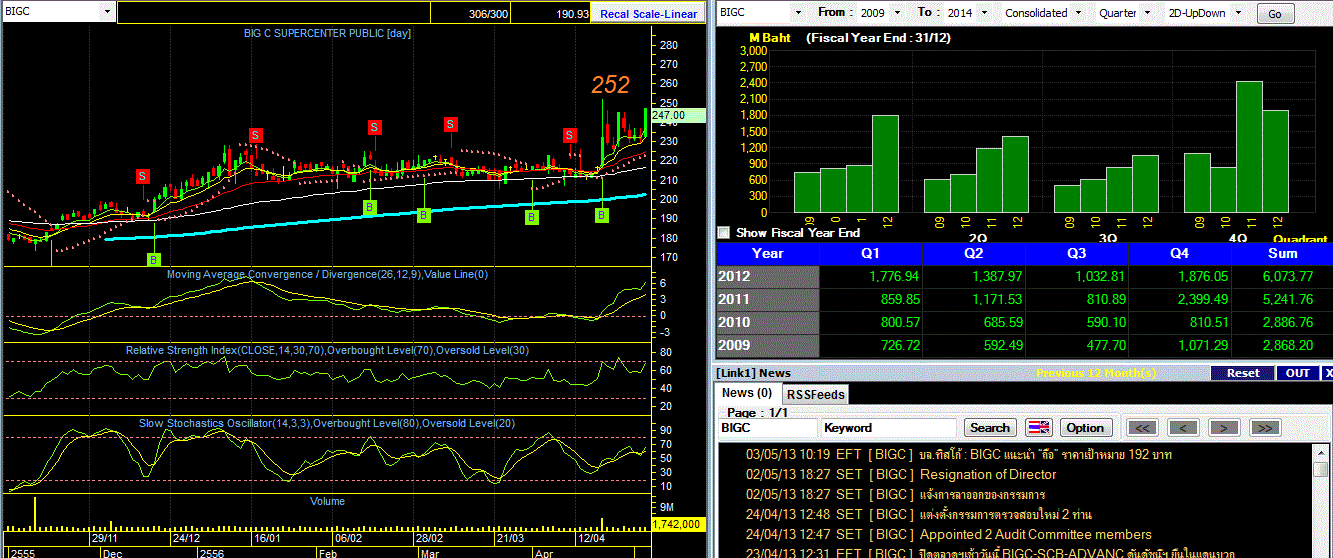Click the Slow Stochastics Oscillator title

[327, 423]
